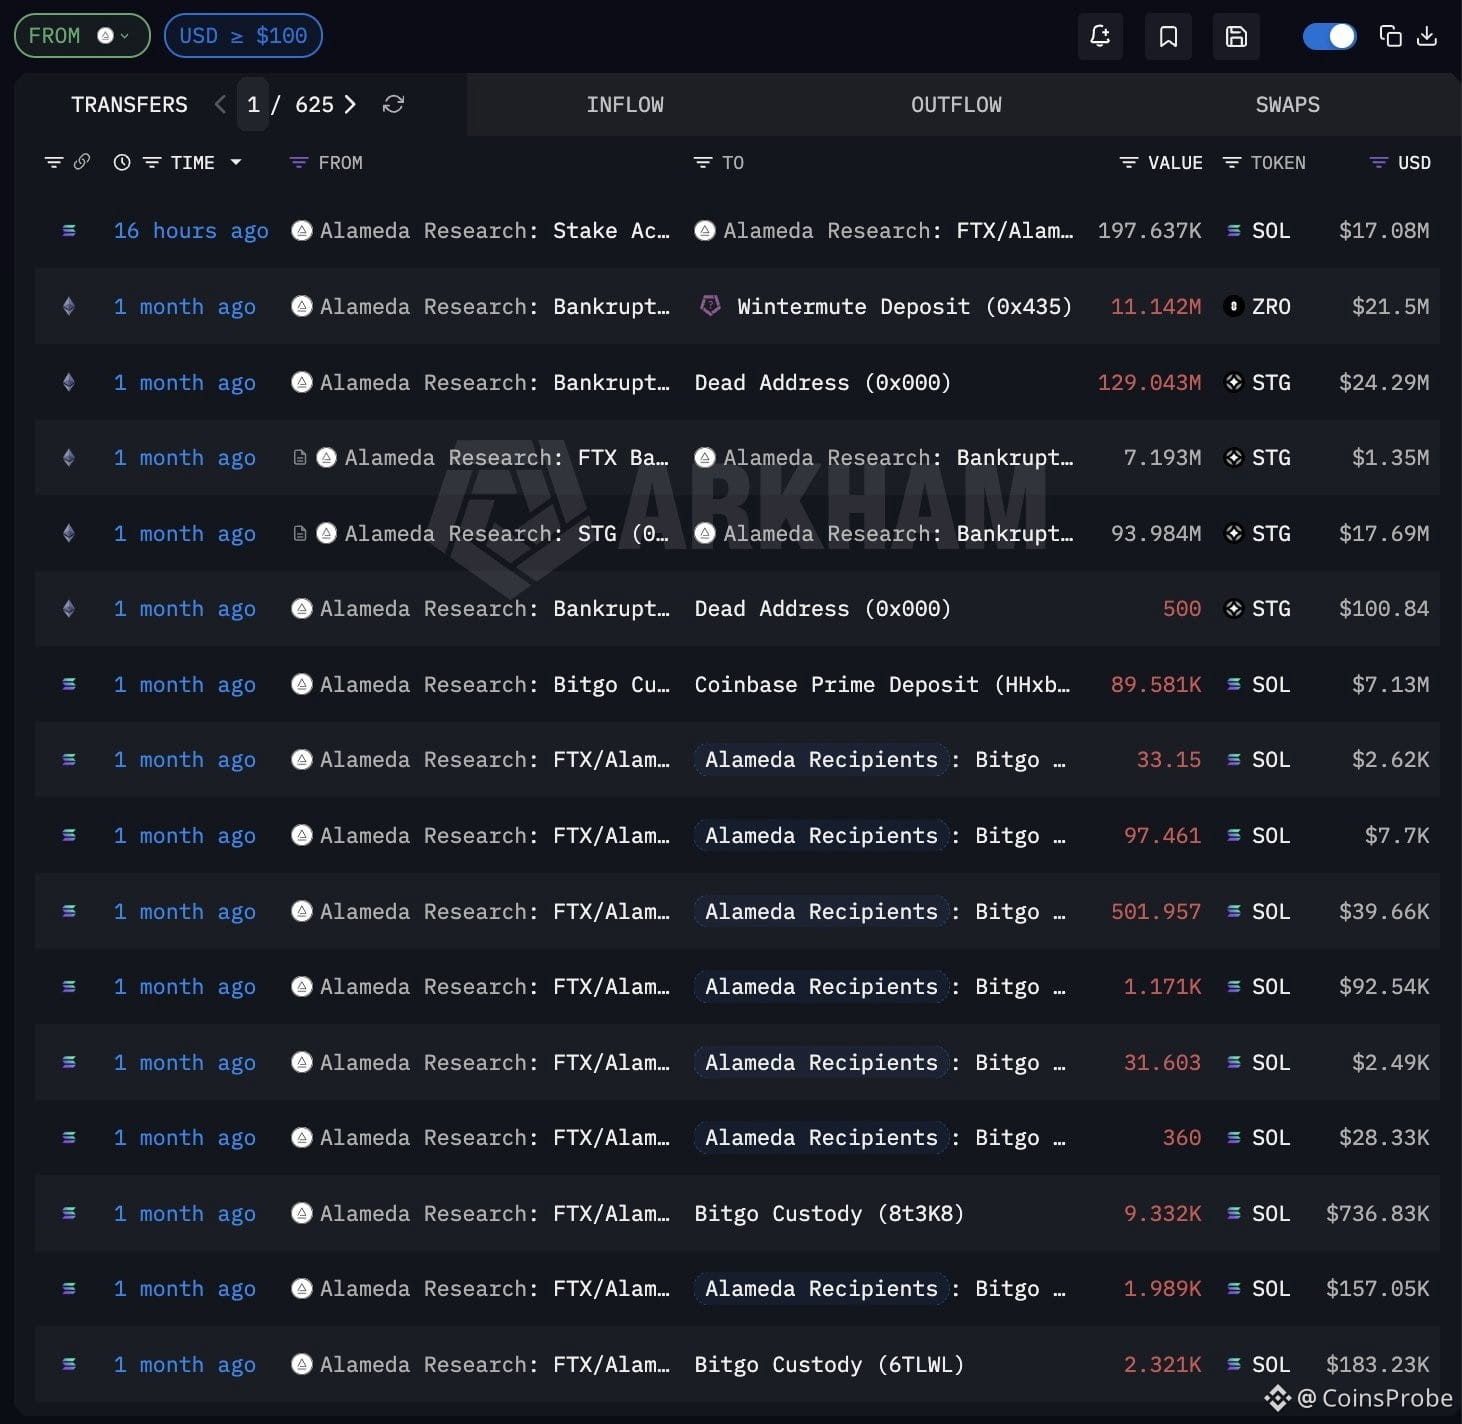Image resolution: width=1462 pixels, height=1424 pixels.
Task: Click the page number field showing 1
Action: (x=253, y=104)
